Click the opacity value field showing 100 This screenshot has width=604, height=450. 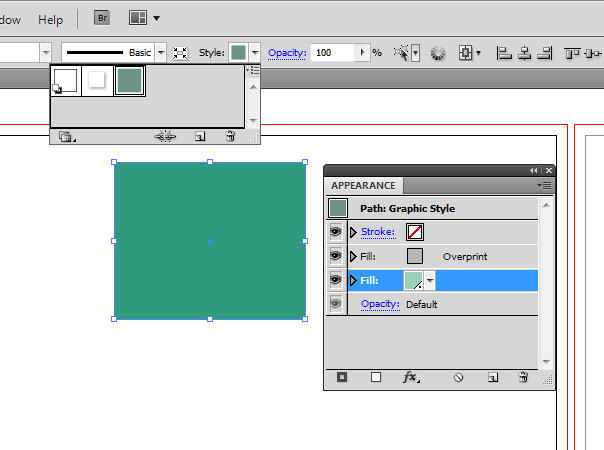click(334, 52)
